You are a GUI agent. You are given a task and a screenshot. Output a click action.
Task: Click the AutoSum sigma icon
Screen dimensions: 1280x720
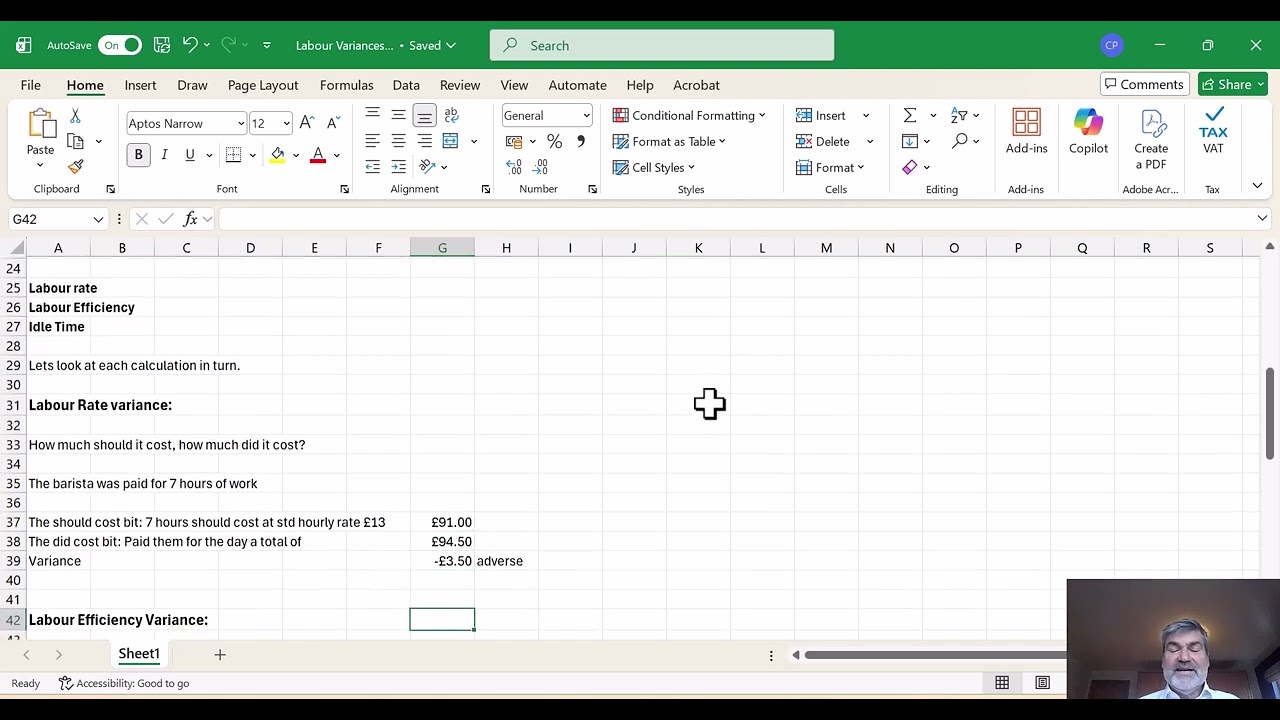pos(910,115)
